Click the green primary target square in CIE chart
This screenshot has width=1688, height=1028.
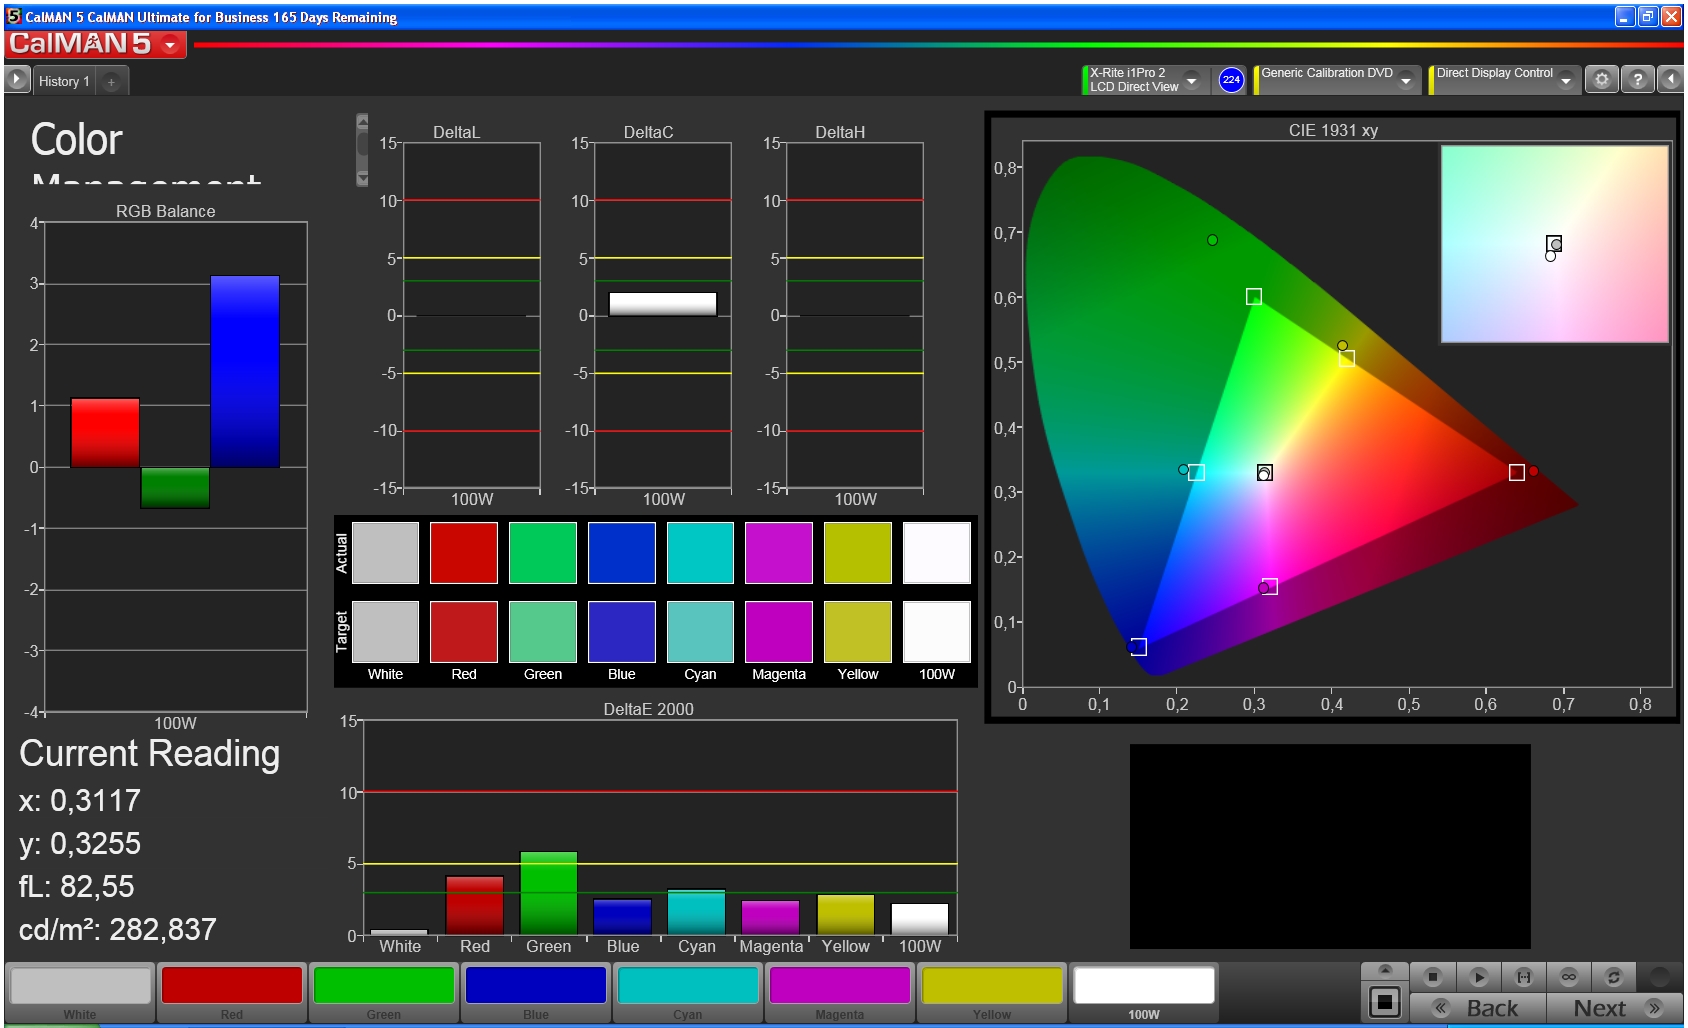click(1254, 297)
